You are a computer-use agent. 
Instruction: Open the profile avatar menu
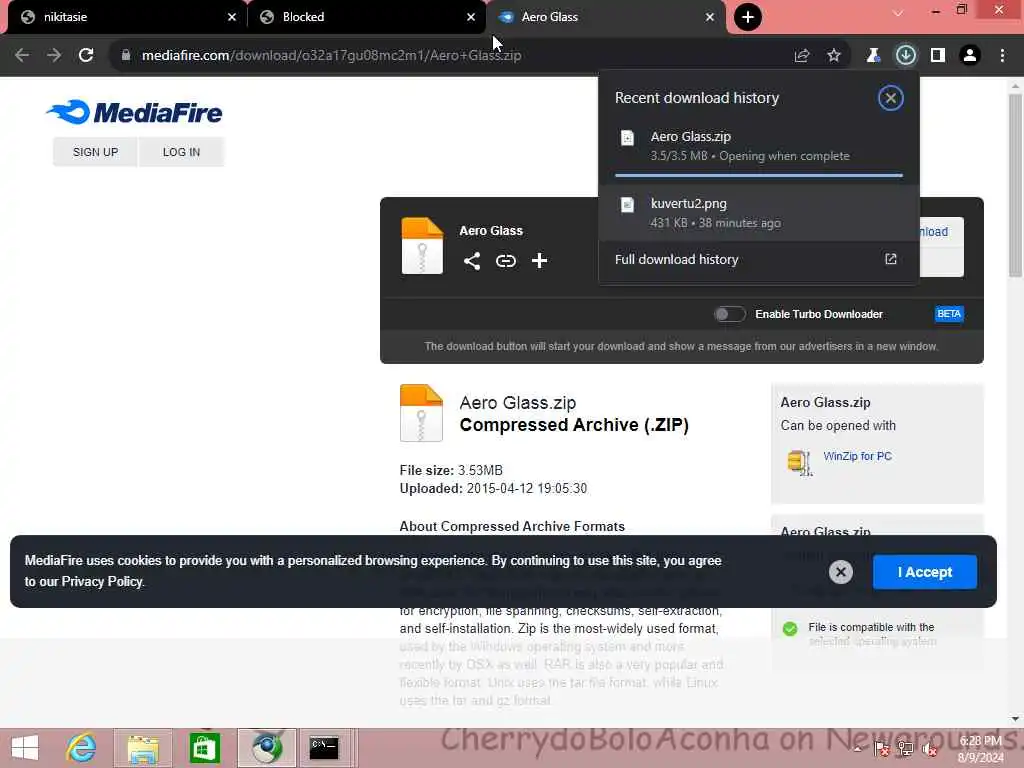point(970,56)
